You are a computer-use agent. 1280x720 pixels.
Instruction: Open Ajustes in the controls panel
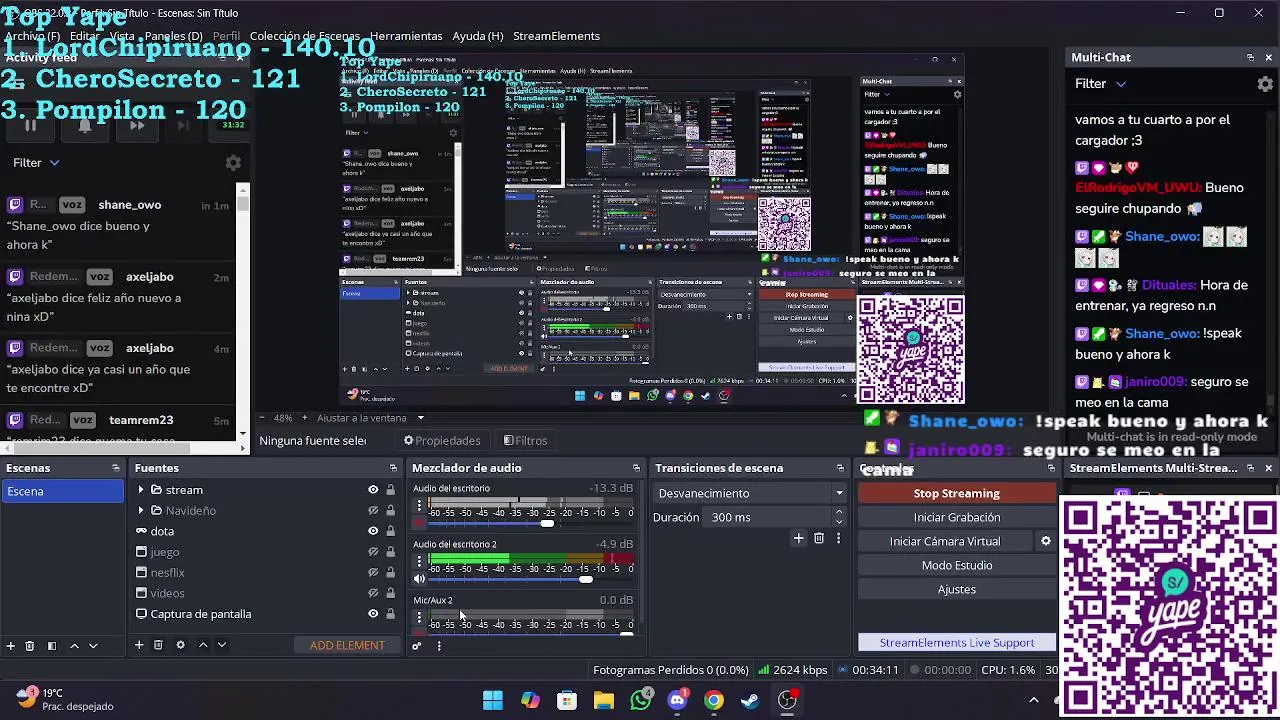click(956, 589)
